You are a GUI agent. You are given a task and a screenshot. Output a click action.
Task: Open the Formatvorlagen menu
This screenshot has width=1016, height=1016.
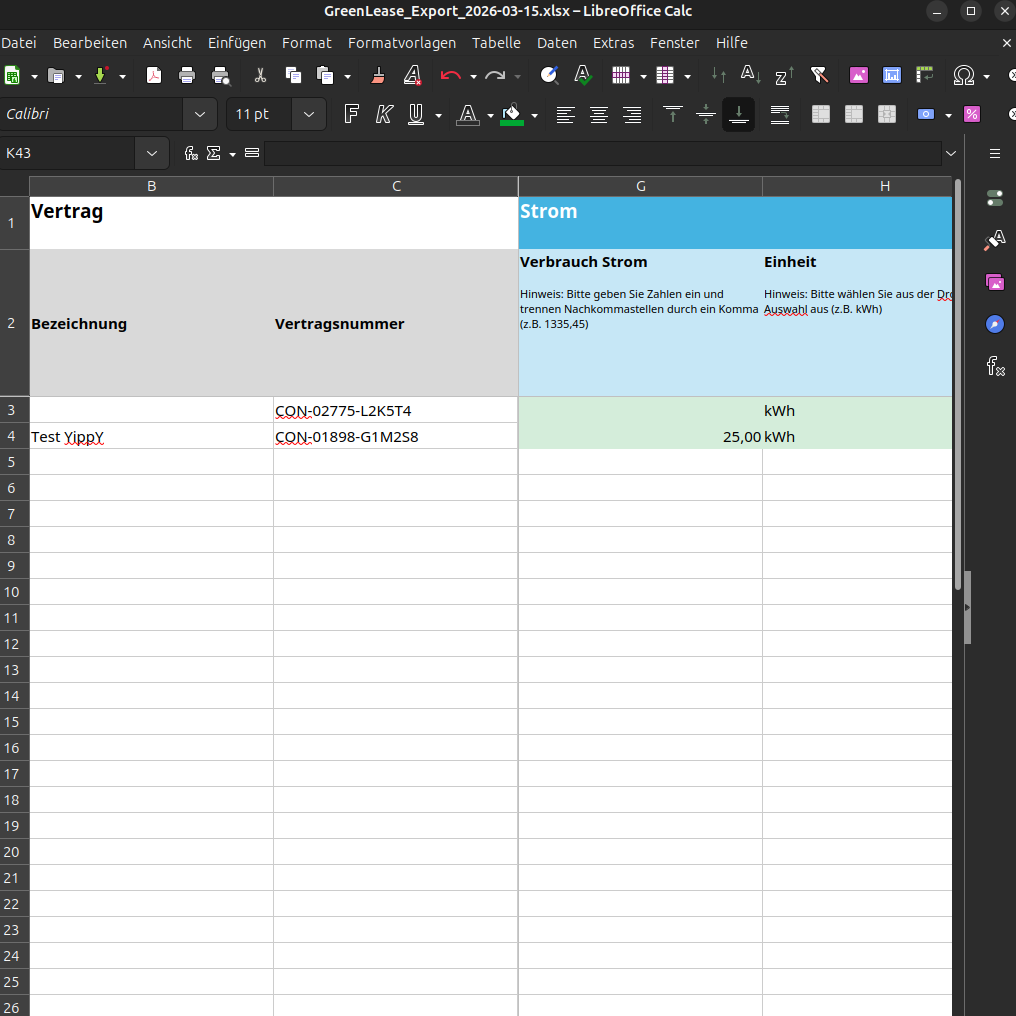[x=402, y=43]
